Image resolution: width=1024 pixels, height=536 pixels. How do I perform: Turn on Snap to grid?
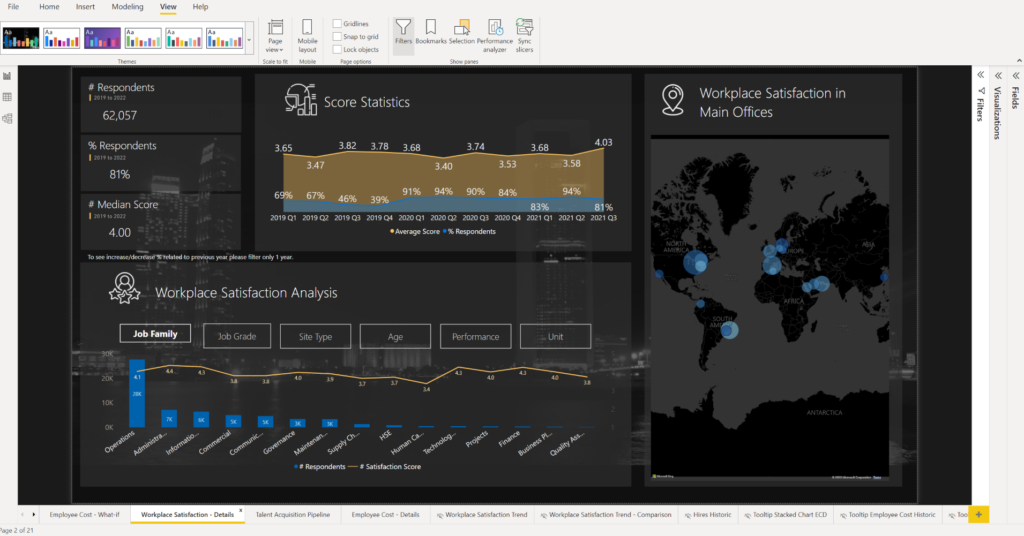(337, 36)
